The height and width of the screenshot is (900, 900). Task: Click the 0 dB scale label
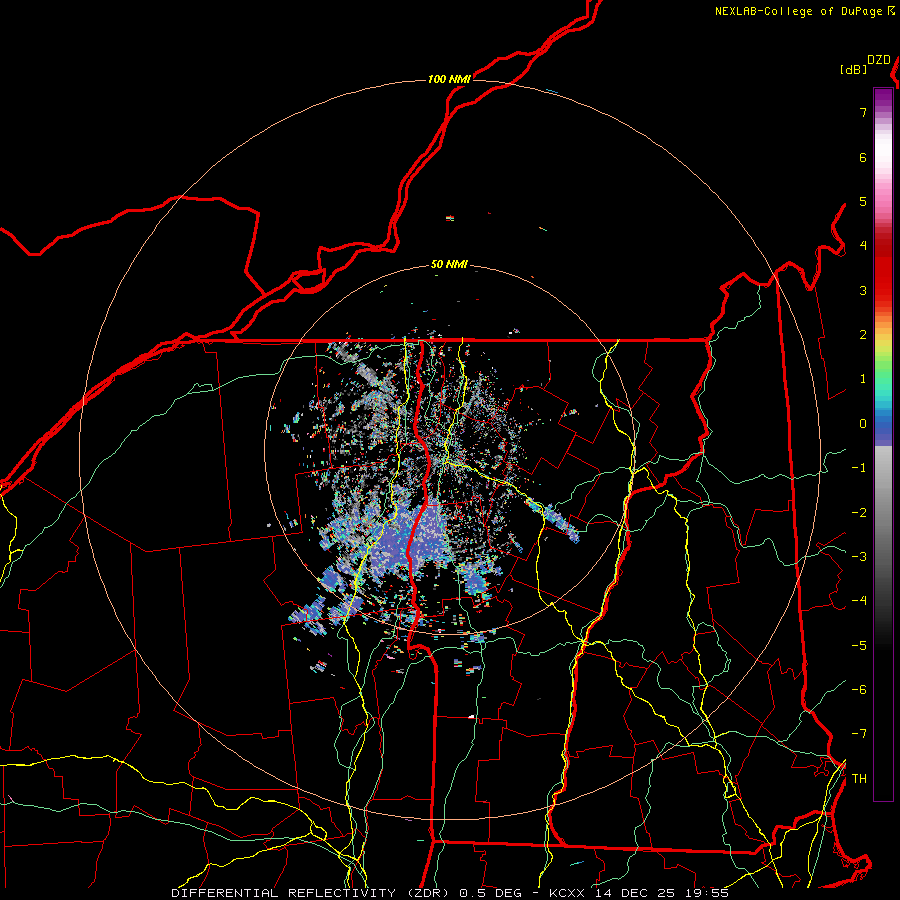863,424
